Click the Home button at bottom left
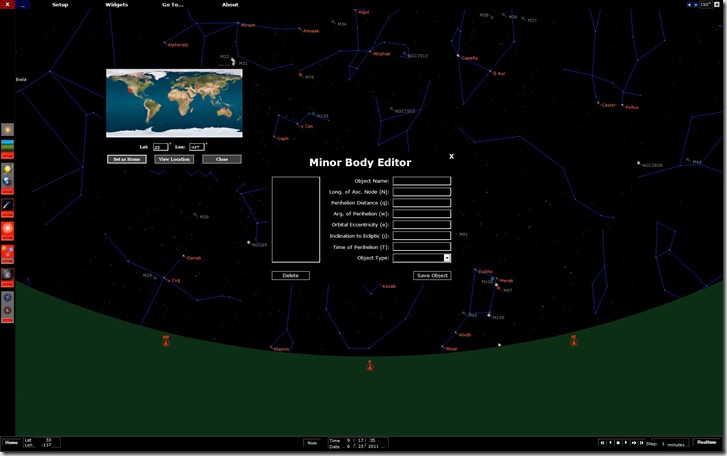 [x=12, y=443]
